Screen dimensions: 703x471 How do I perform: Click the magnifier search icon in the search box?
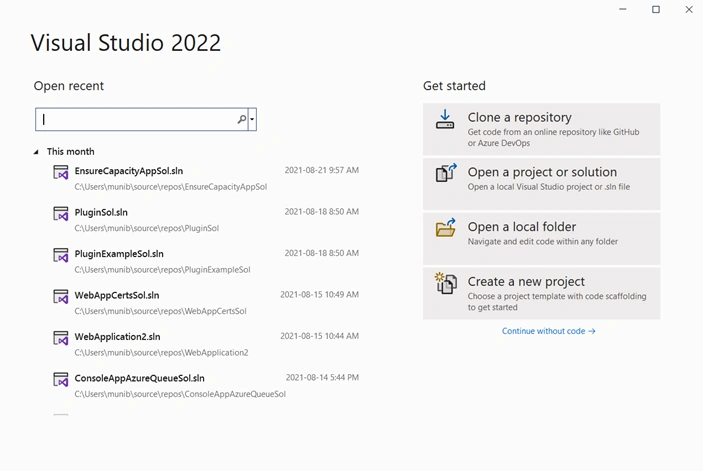click(x=242, y=119)
